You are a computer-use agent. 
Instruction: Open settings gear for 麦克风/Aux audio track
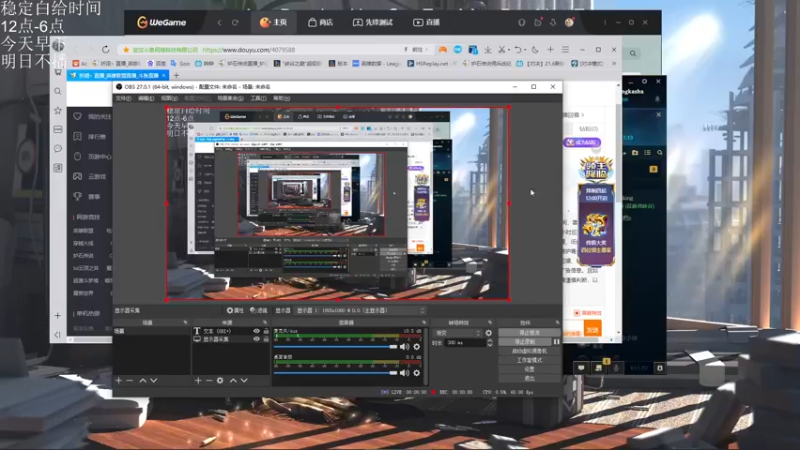[x=417, y=347]
